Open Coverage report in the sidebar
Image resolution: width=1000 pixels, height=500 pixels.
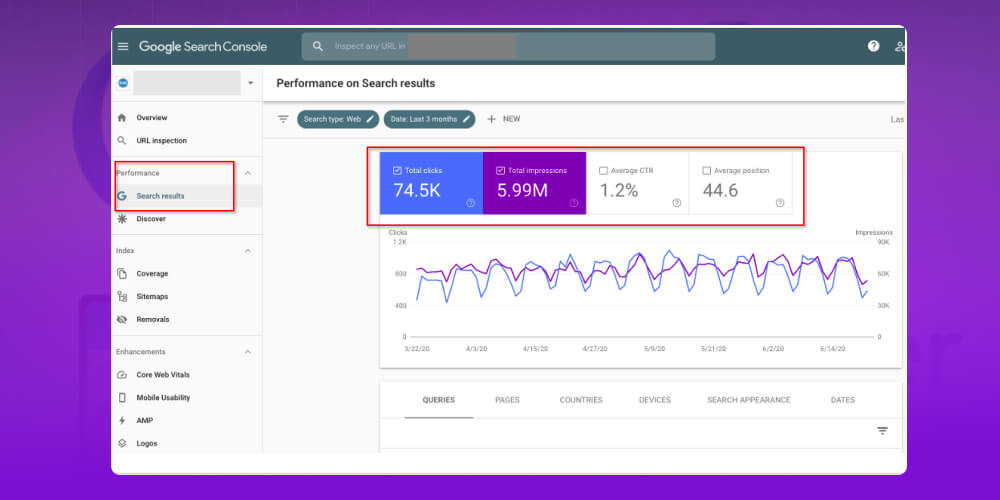point(152,274)
